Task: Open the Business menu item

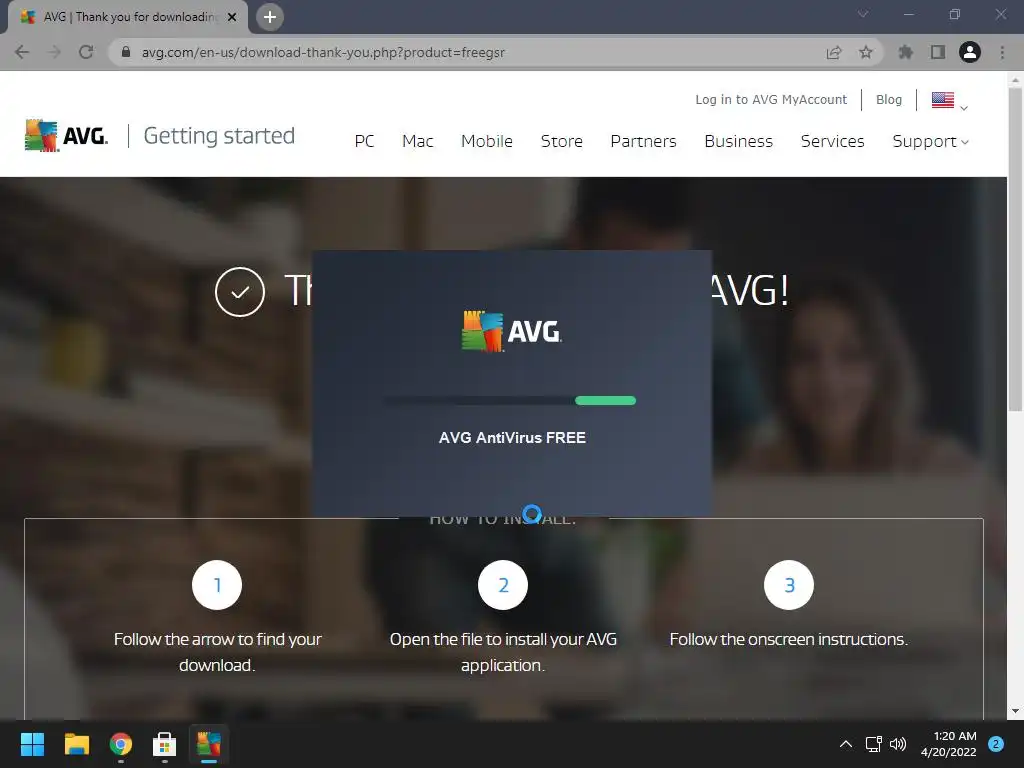Action: [739, 141]
